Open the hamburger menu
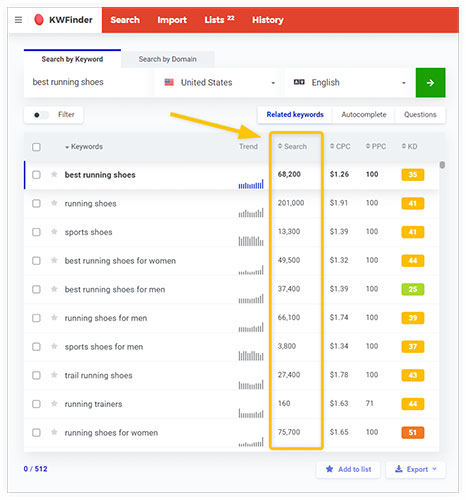Screen dimensions: 466x500 click(18, 20)
